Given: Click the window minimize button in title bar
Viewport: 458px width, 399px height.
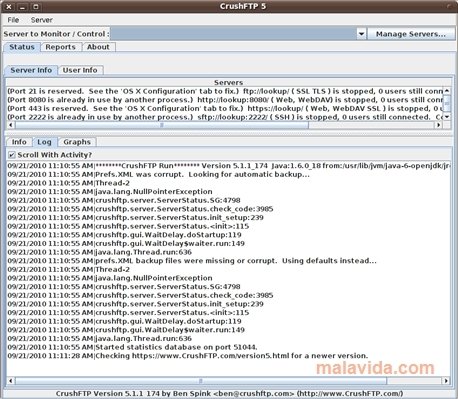Looking at the screenshot, I should (x=22, y=6).
